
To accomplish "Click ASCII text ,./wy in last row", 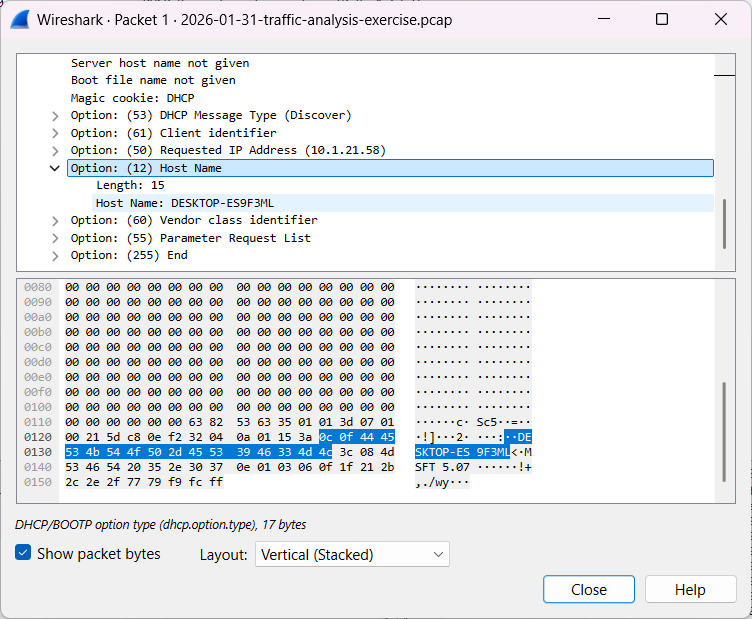I will 433,482.
